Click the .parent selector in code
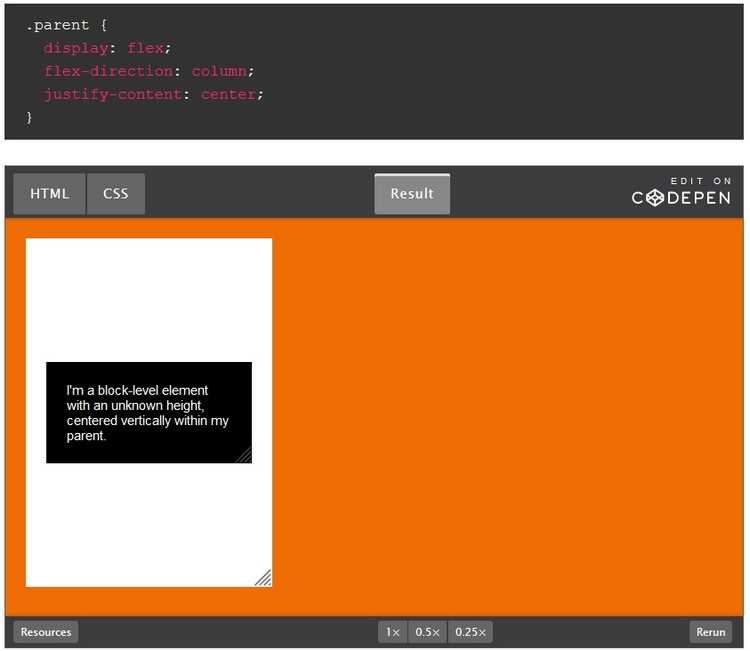The height and width of the screenshot is (651, 750). point(58,25)
